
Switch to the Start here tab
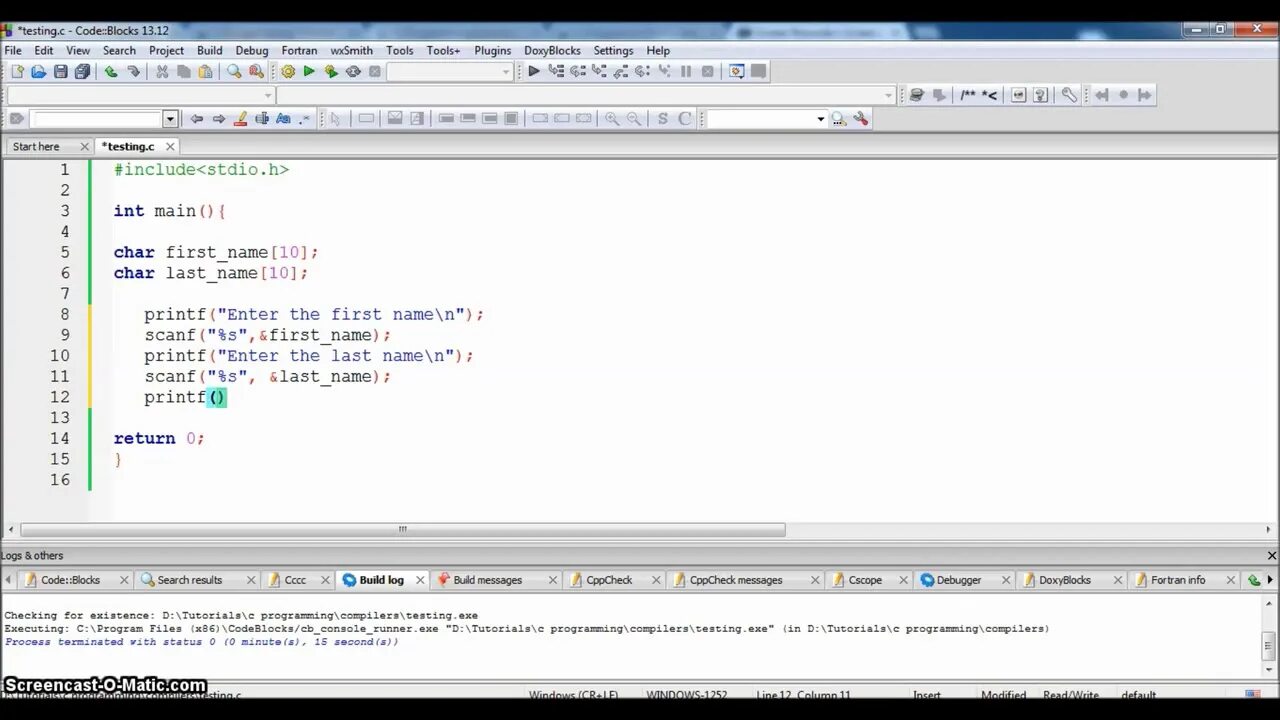coord(36,146)
